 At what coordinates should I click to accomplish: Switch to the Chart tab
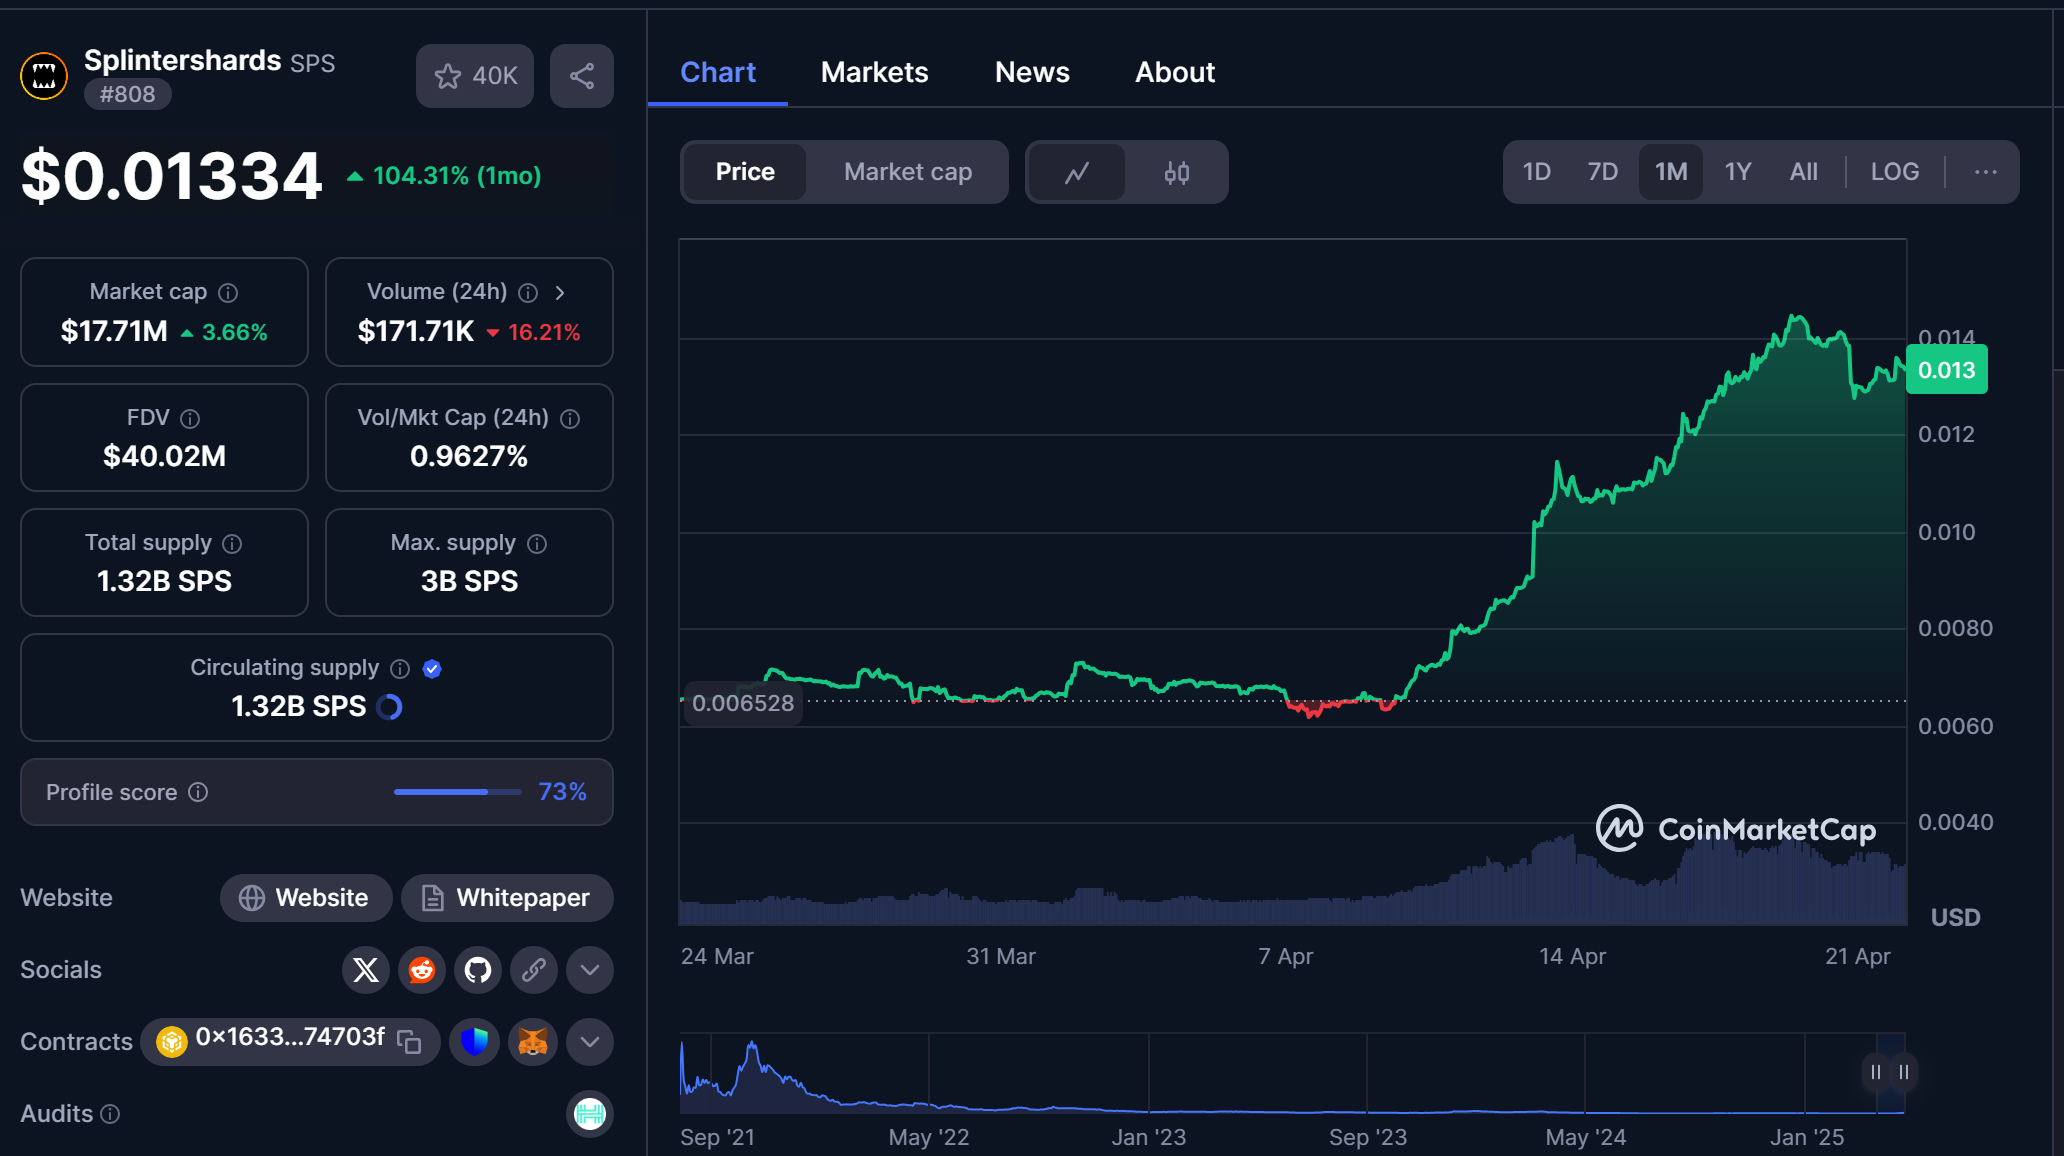[x=718, y=72]
